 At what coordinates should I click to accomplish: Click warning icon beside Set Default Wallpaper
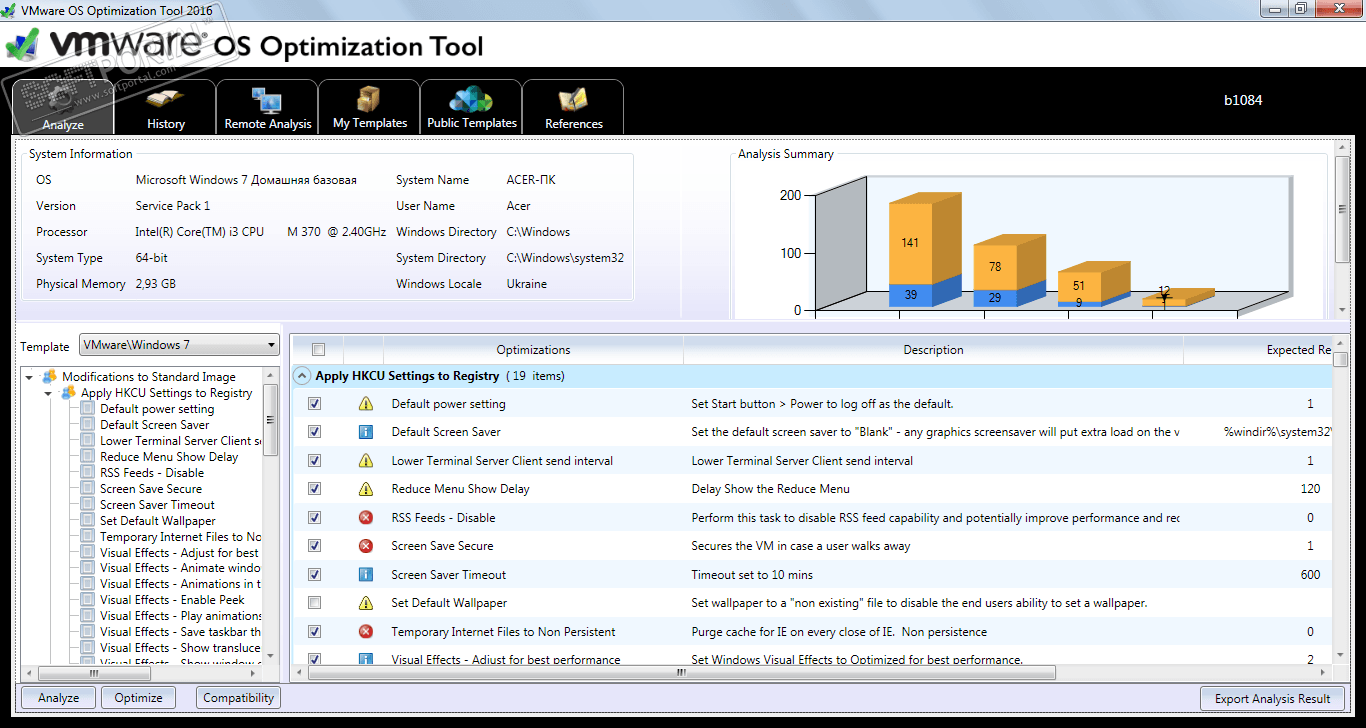[366, 603]
